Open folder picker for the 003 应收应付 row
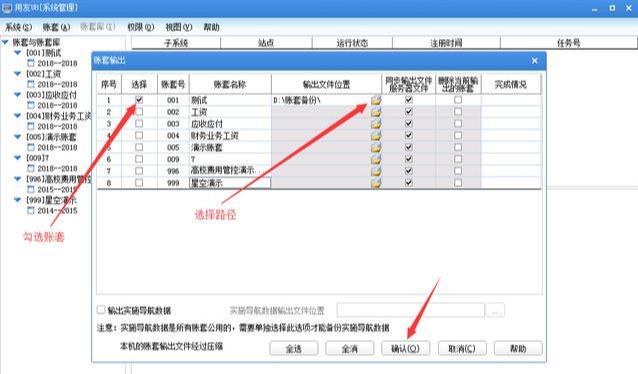This screenshot has width=638, height=374. 376,124
